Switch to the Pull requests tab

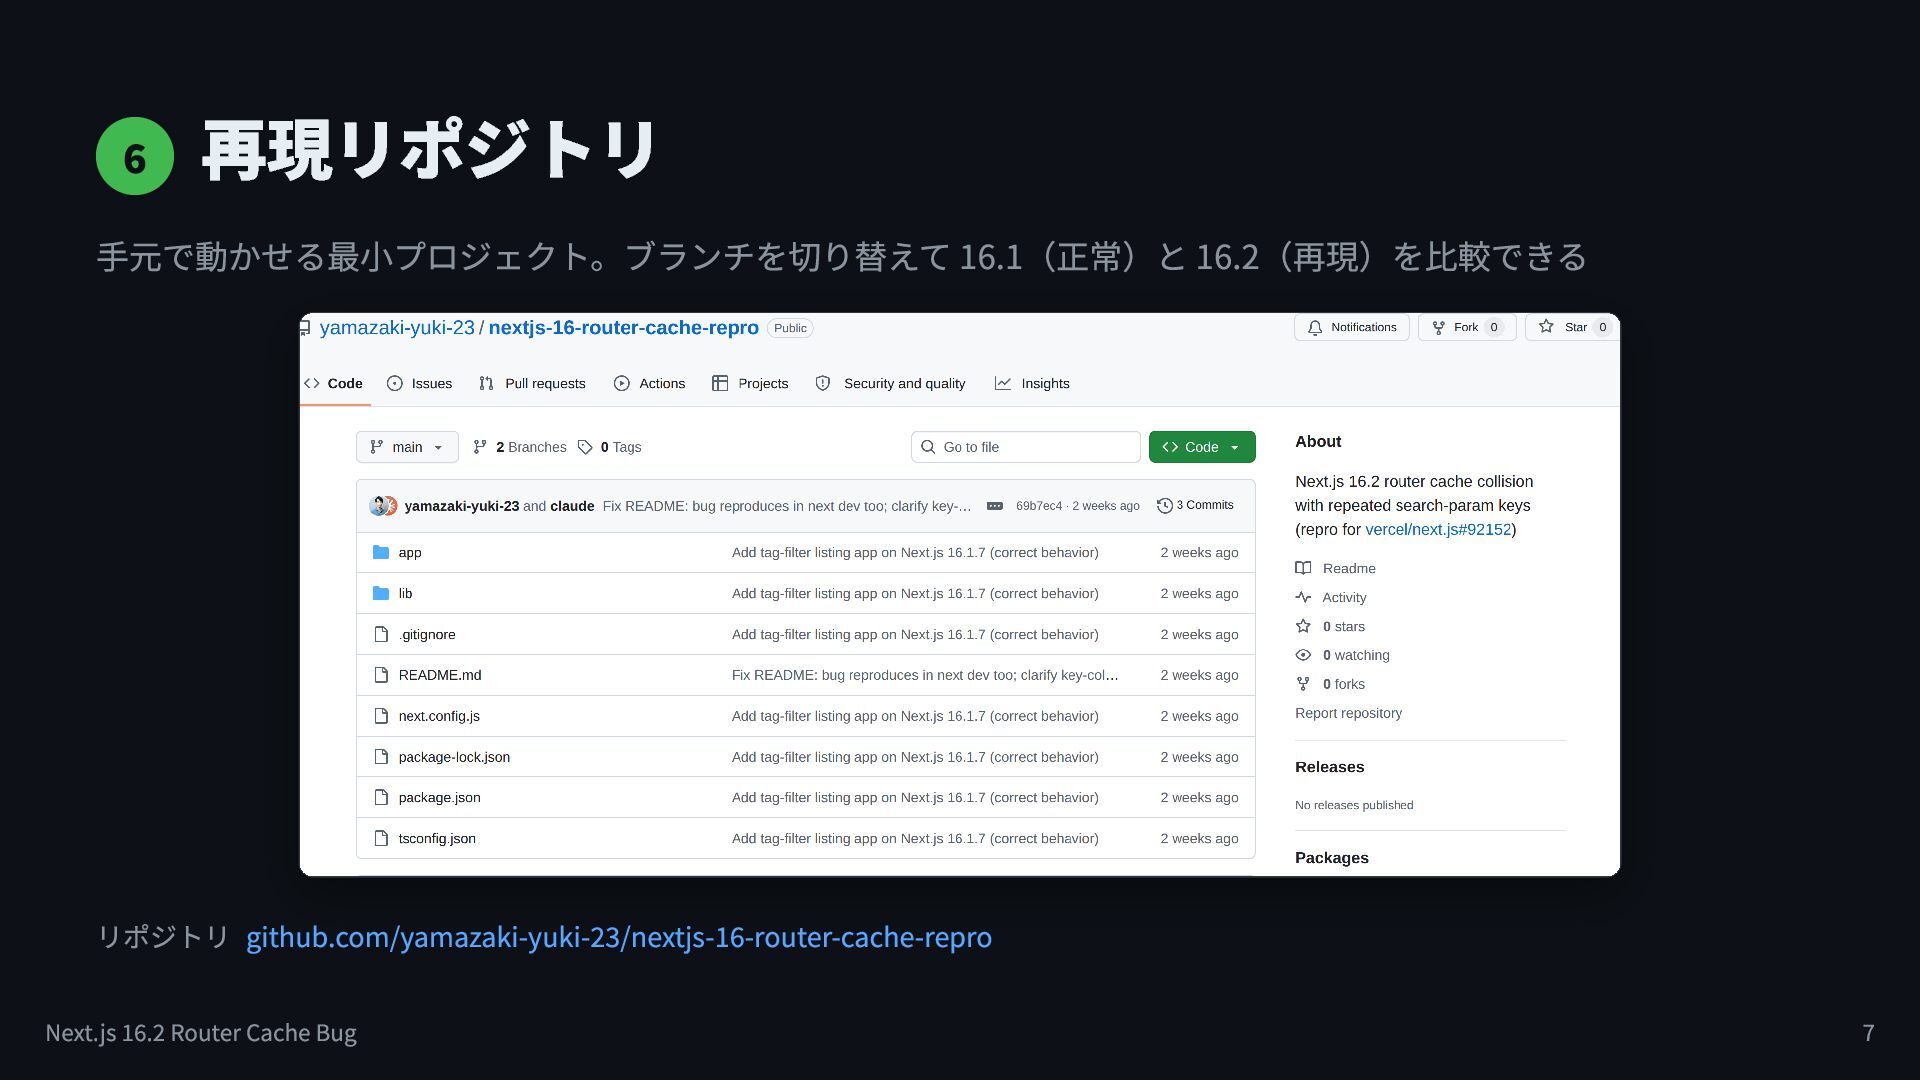click(x=532, y=383)
